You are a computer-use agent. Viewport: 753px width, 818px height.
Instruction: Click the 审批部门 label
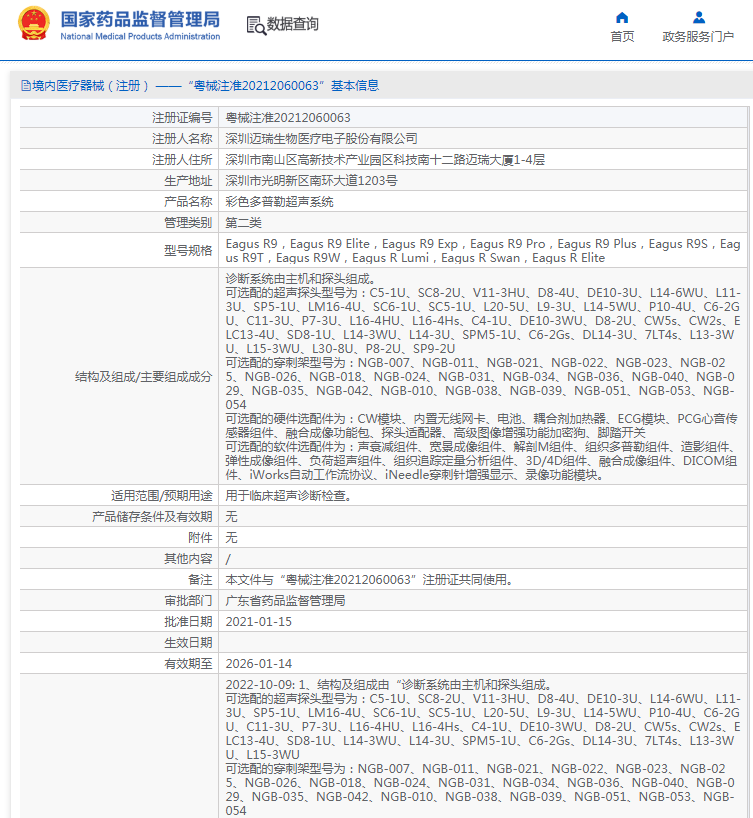click(188, 600)
